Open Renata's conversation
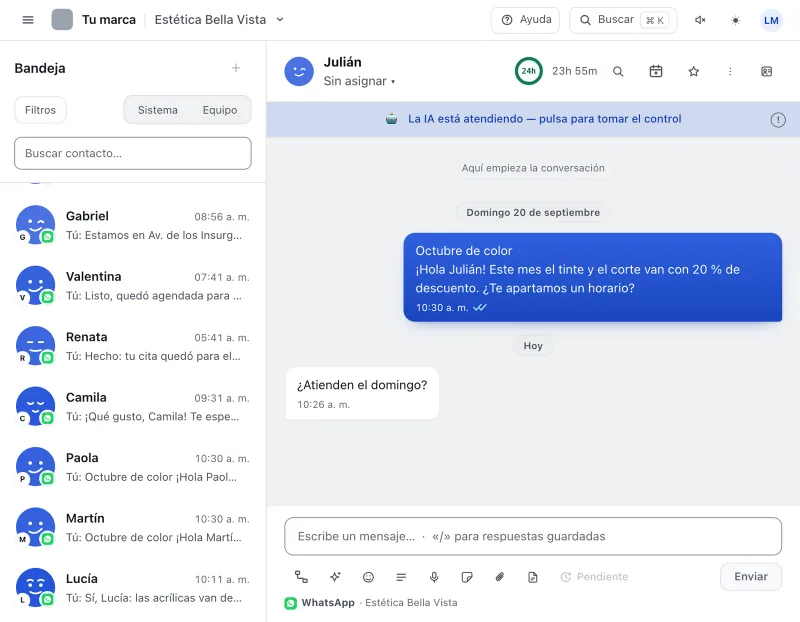Image resolution: width=800 pixels, height=622 pixels. click(x=133, y=346)
